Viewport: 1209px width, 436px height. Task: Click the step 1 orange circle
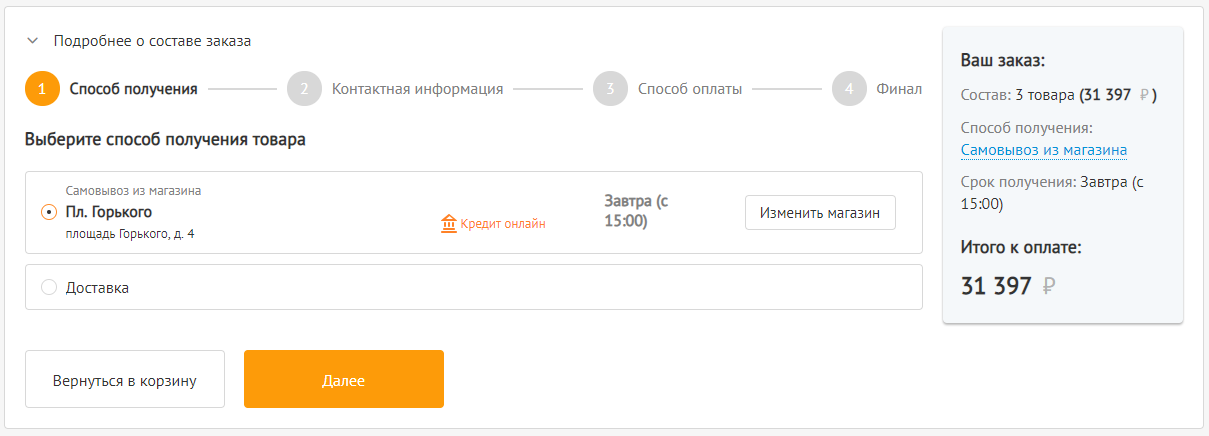43,89
